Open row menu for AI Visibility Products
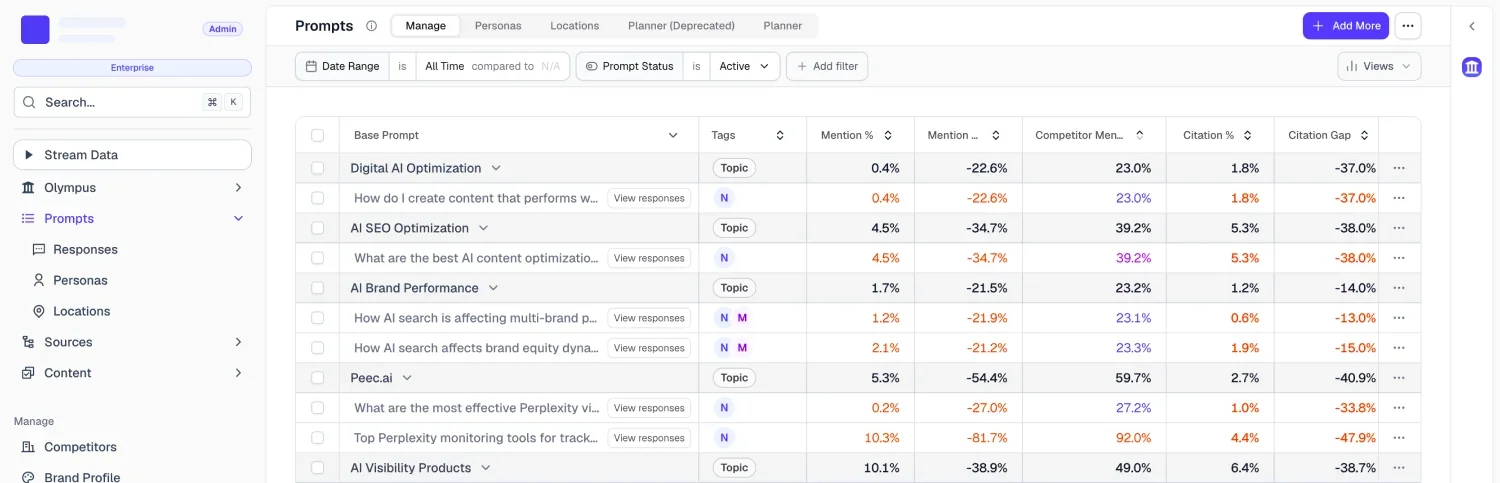 (x=1399, y=468)
